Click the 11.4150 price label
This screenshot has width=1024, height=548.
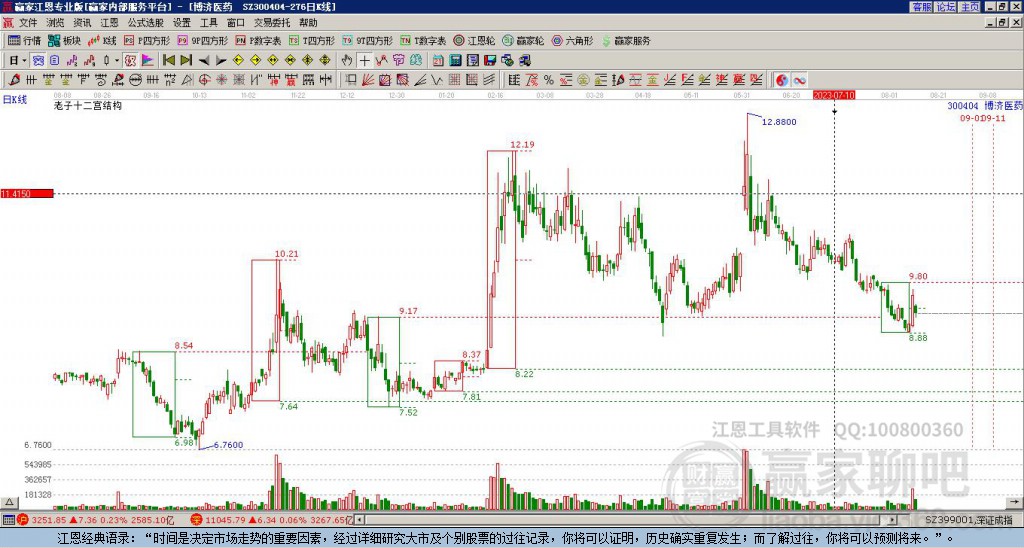pos(27,194)
